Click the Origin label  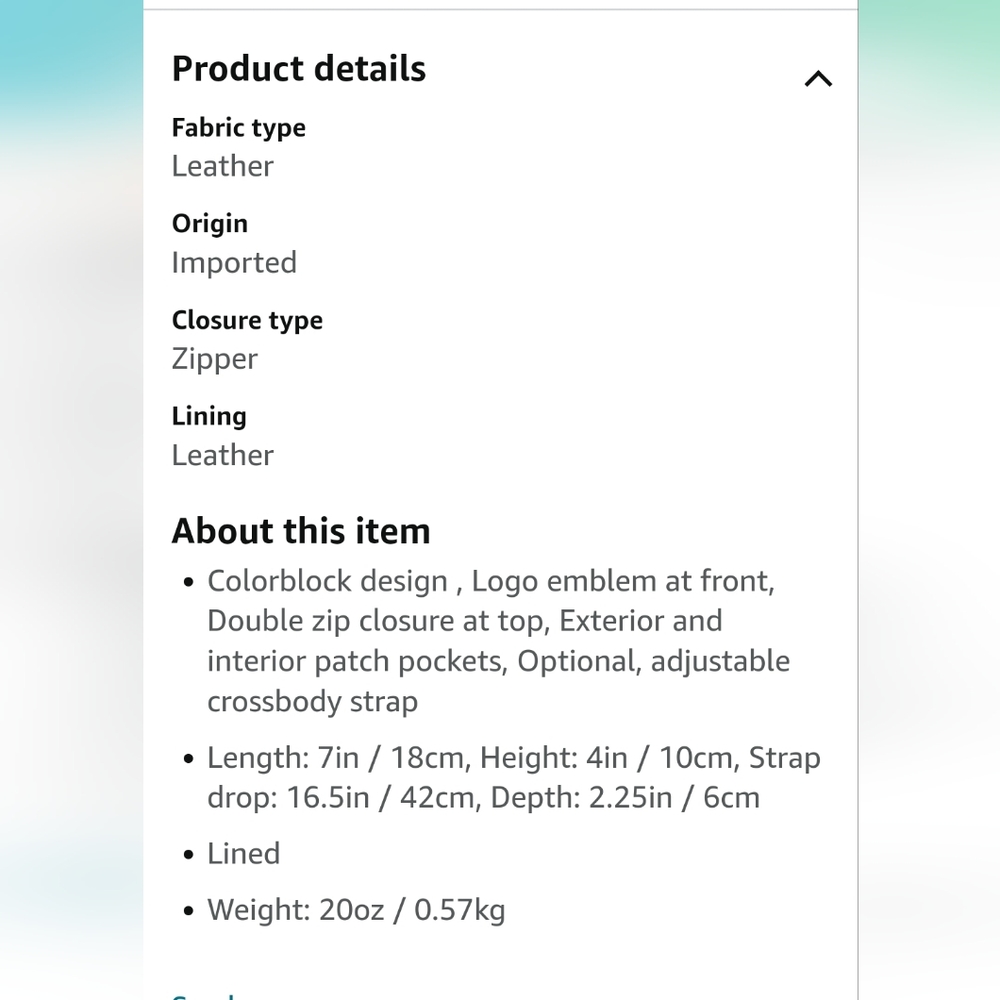click(x=210, y=224)
